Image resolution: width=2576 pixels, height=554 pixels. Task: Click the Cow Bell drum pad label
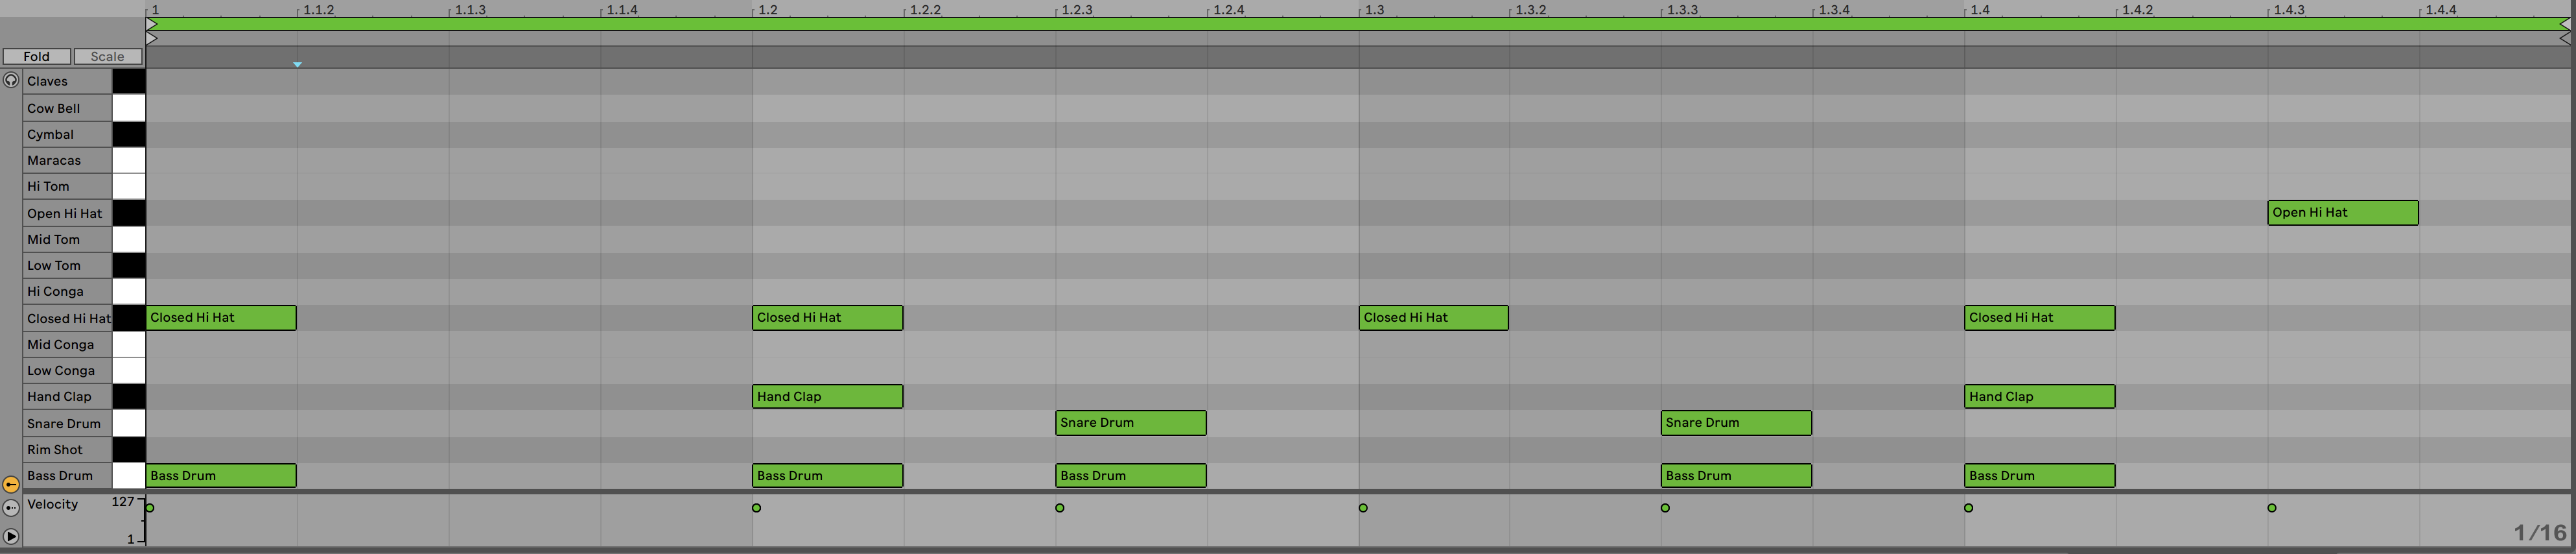click(53, 108)
